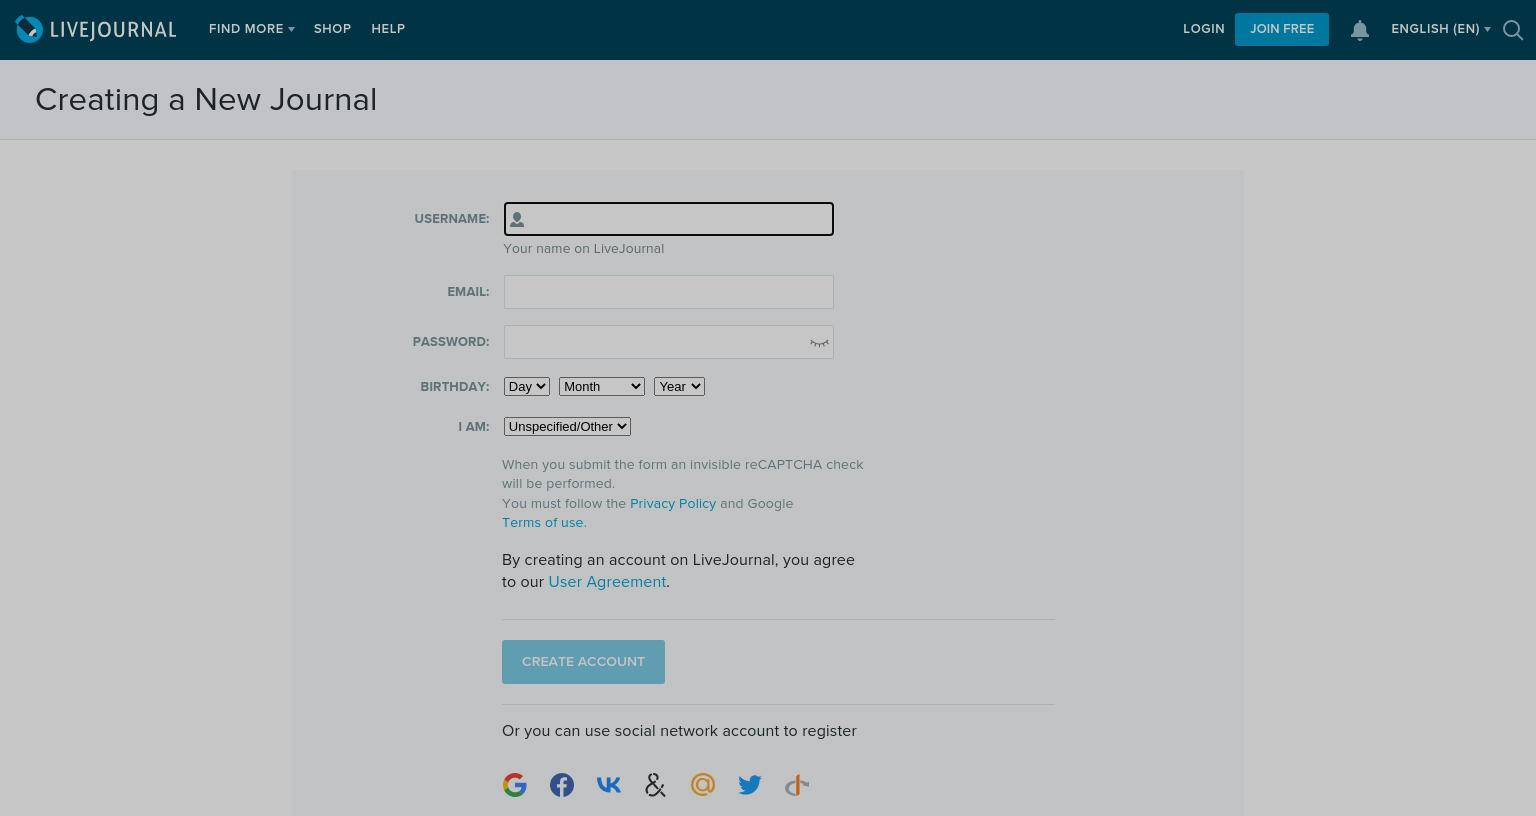
Task: Open the Privacy Policy link
Action: pyautogui.click(x=673, y=503)
